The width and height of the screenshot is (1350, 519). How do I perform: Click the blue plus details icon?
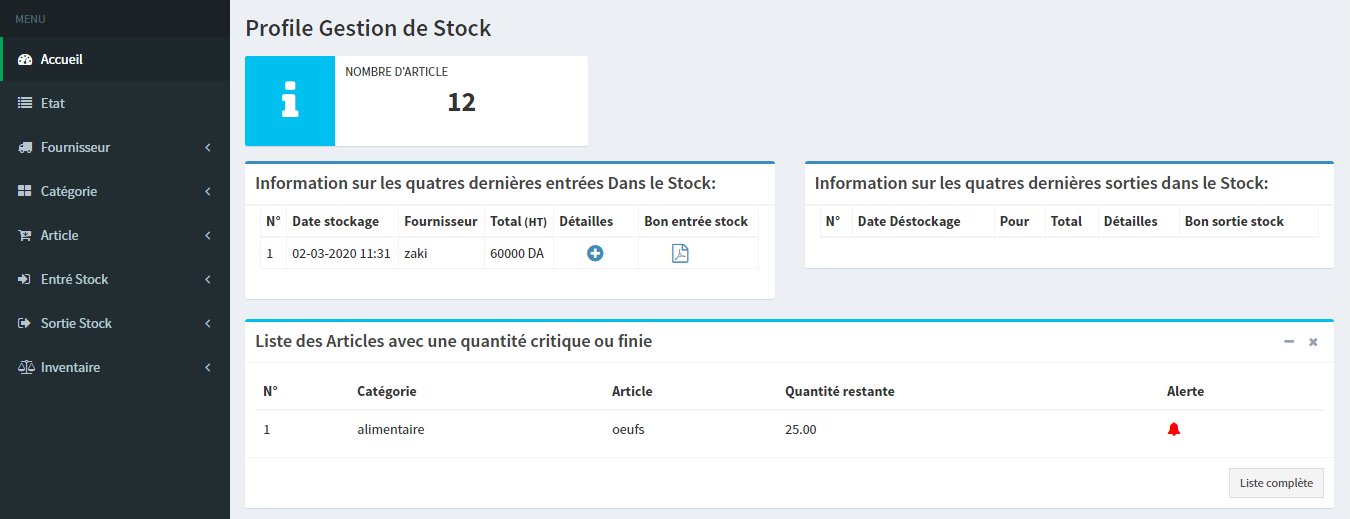(x=595, y=254)
